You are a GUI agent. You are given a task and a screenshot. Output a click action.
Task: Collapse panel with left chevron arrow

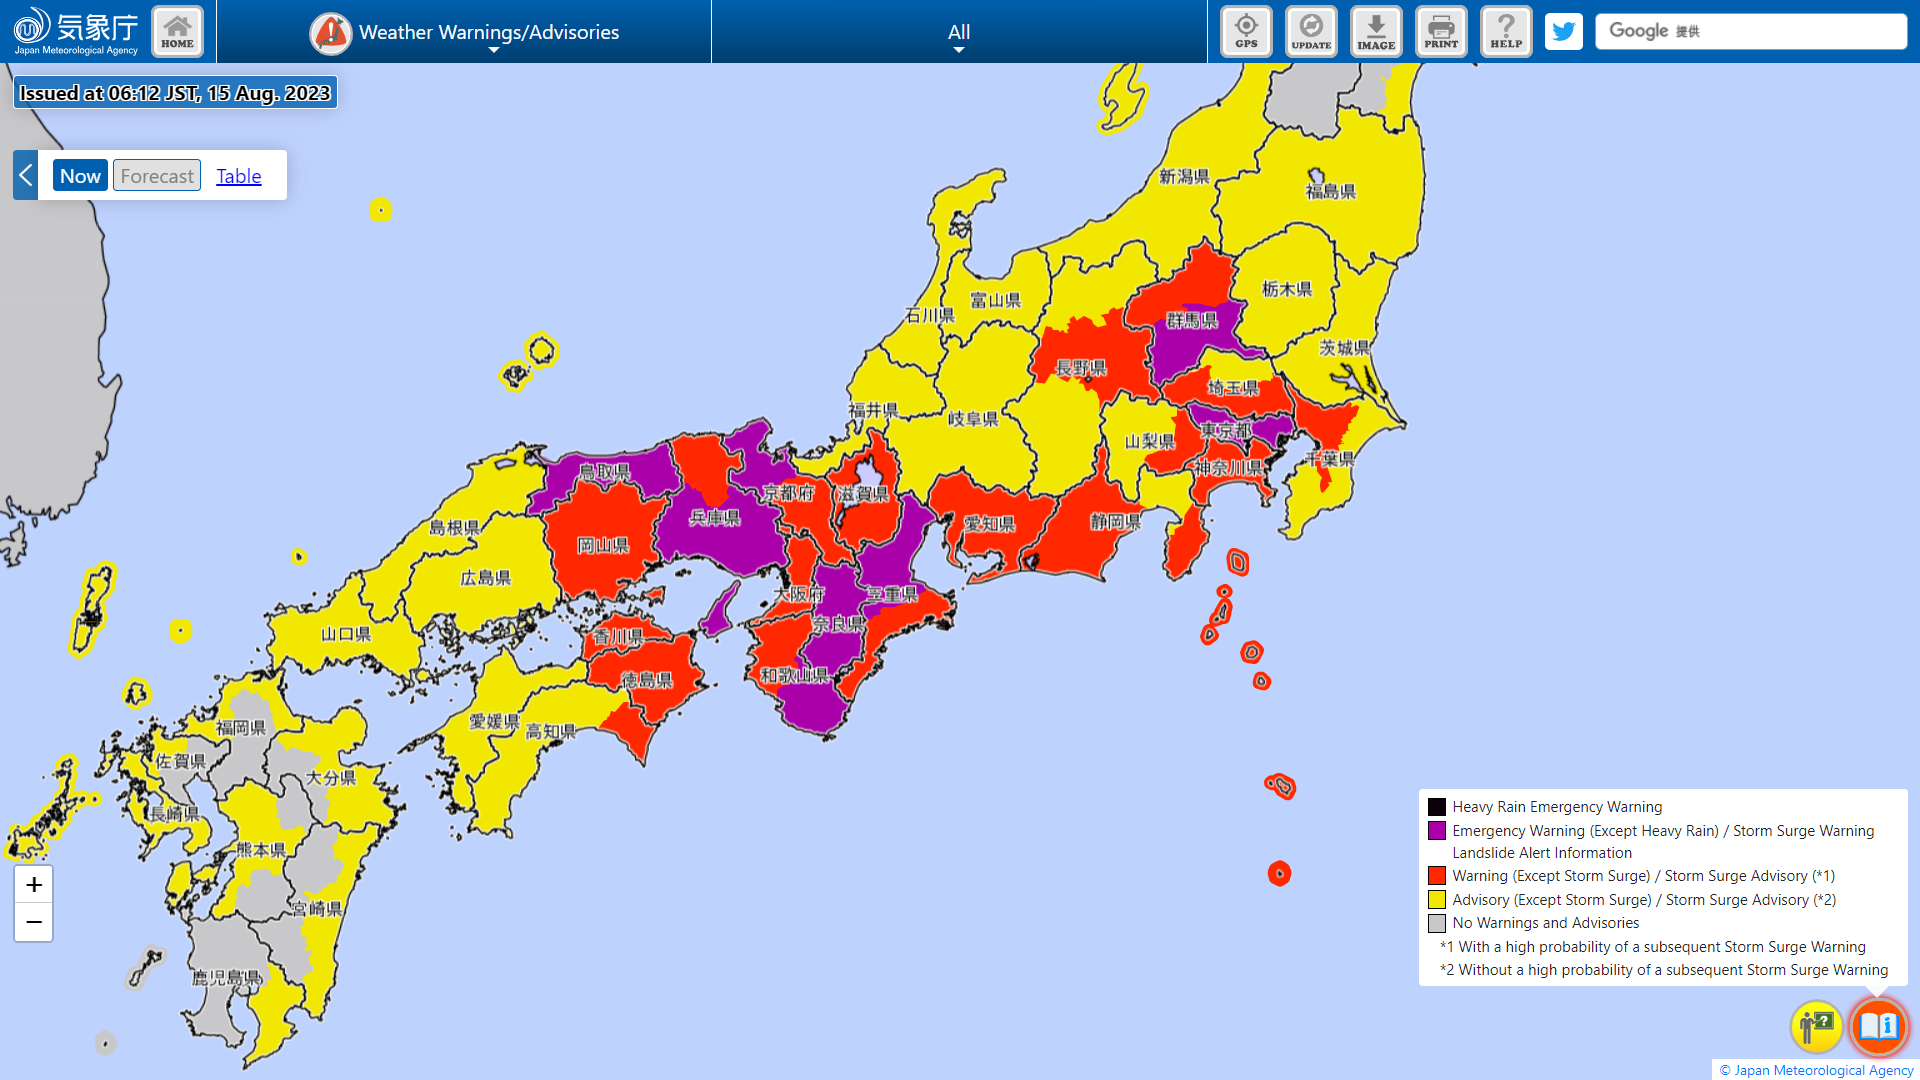click(x=26, y=176)
